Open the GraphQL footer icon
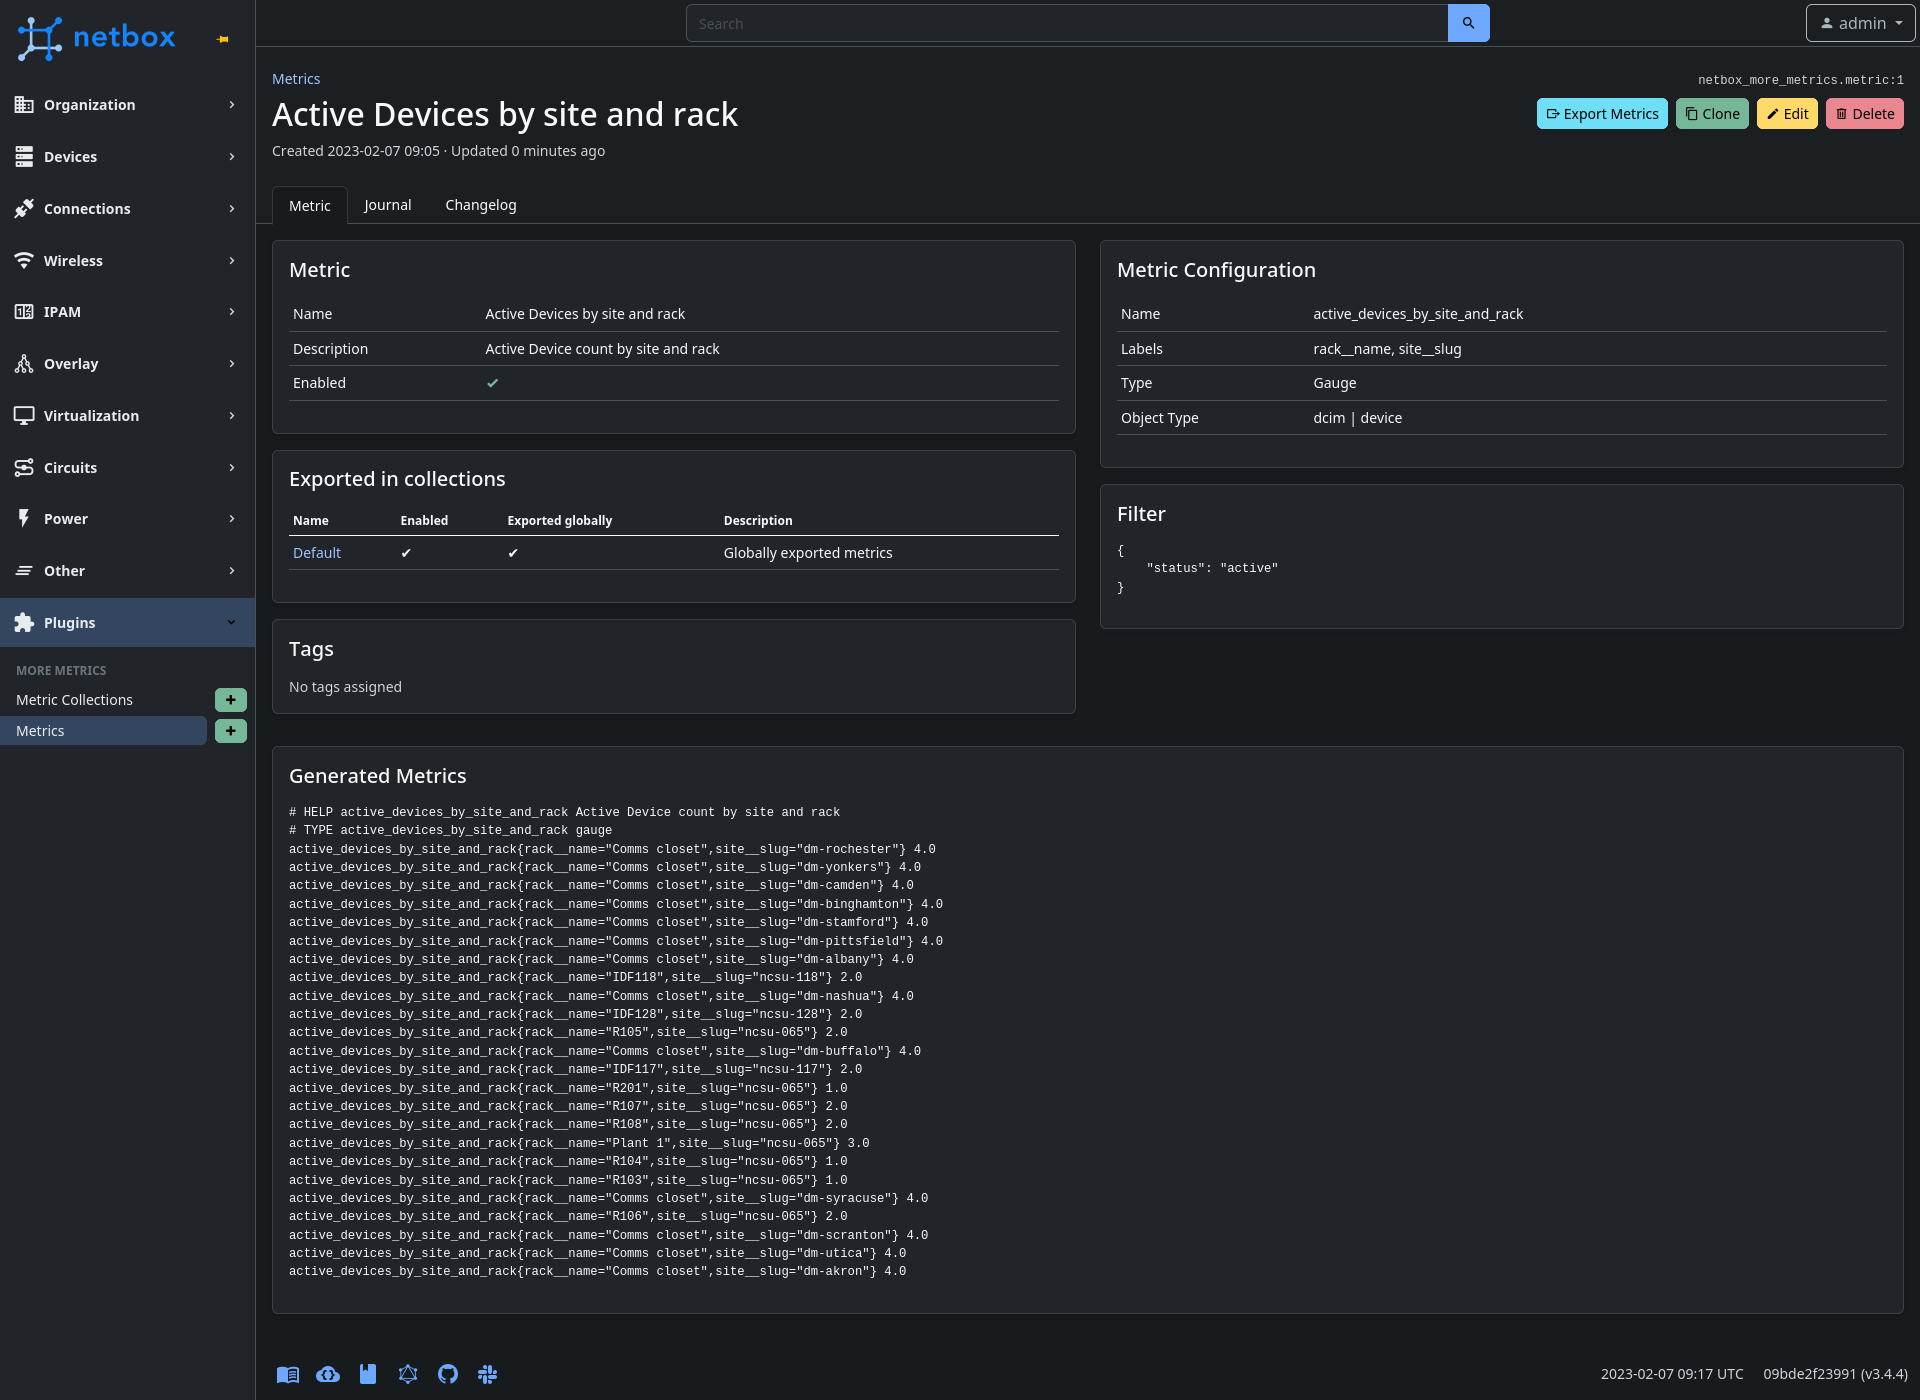 pyautogui.click(x=408, y=1374)
